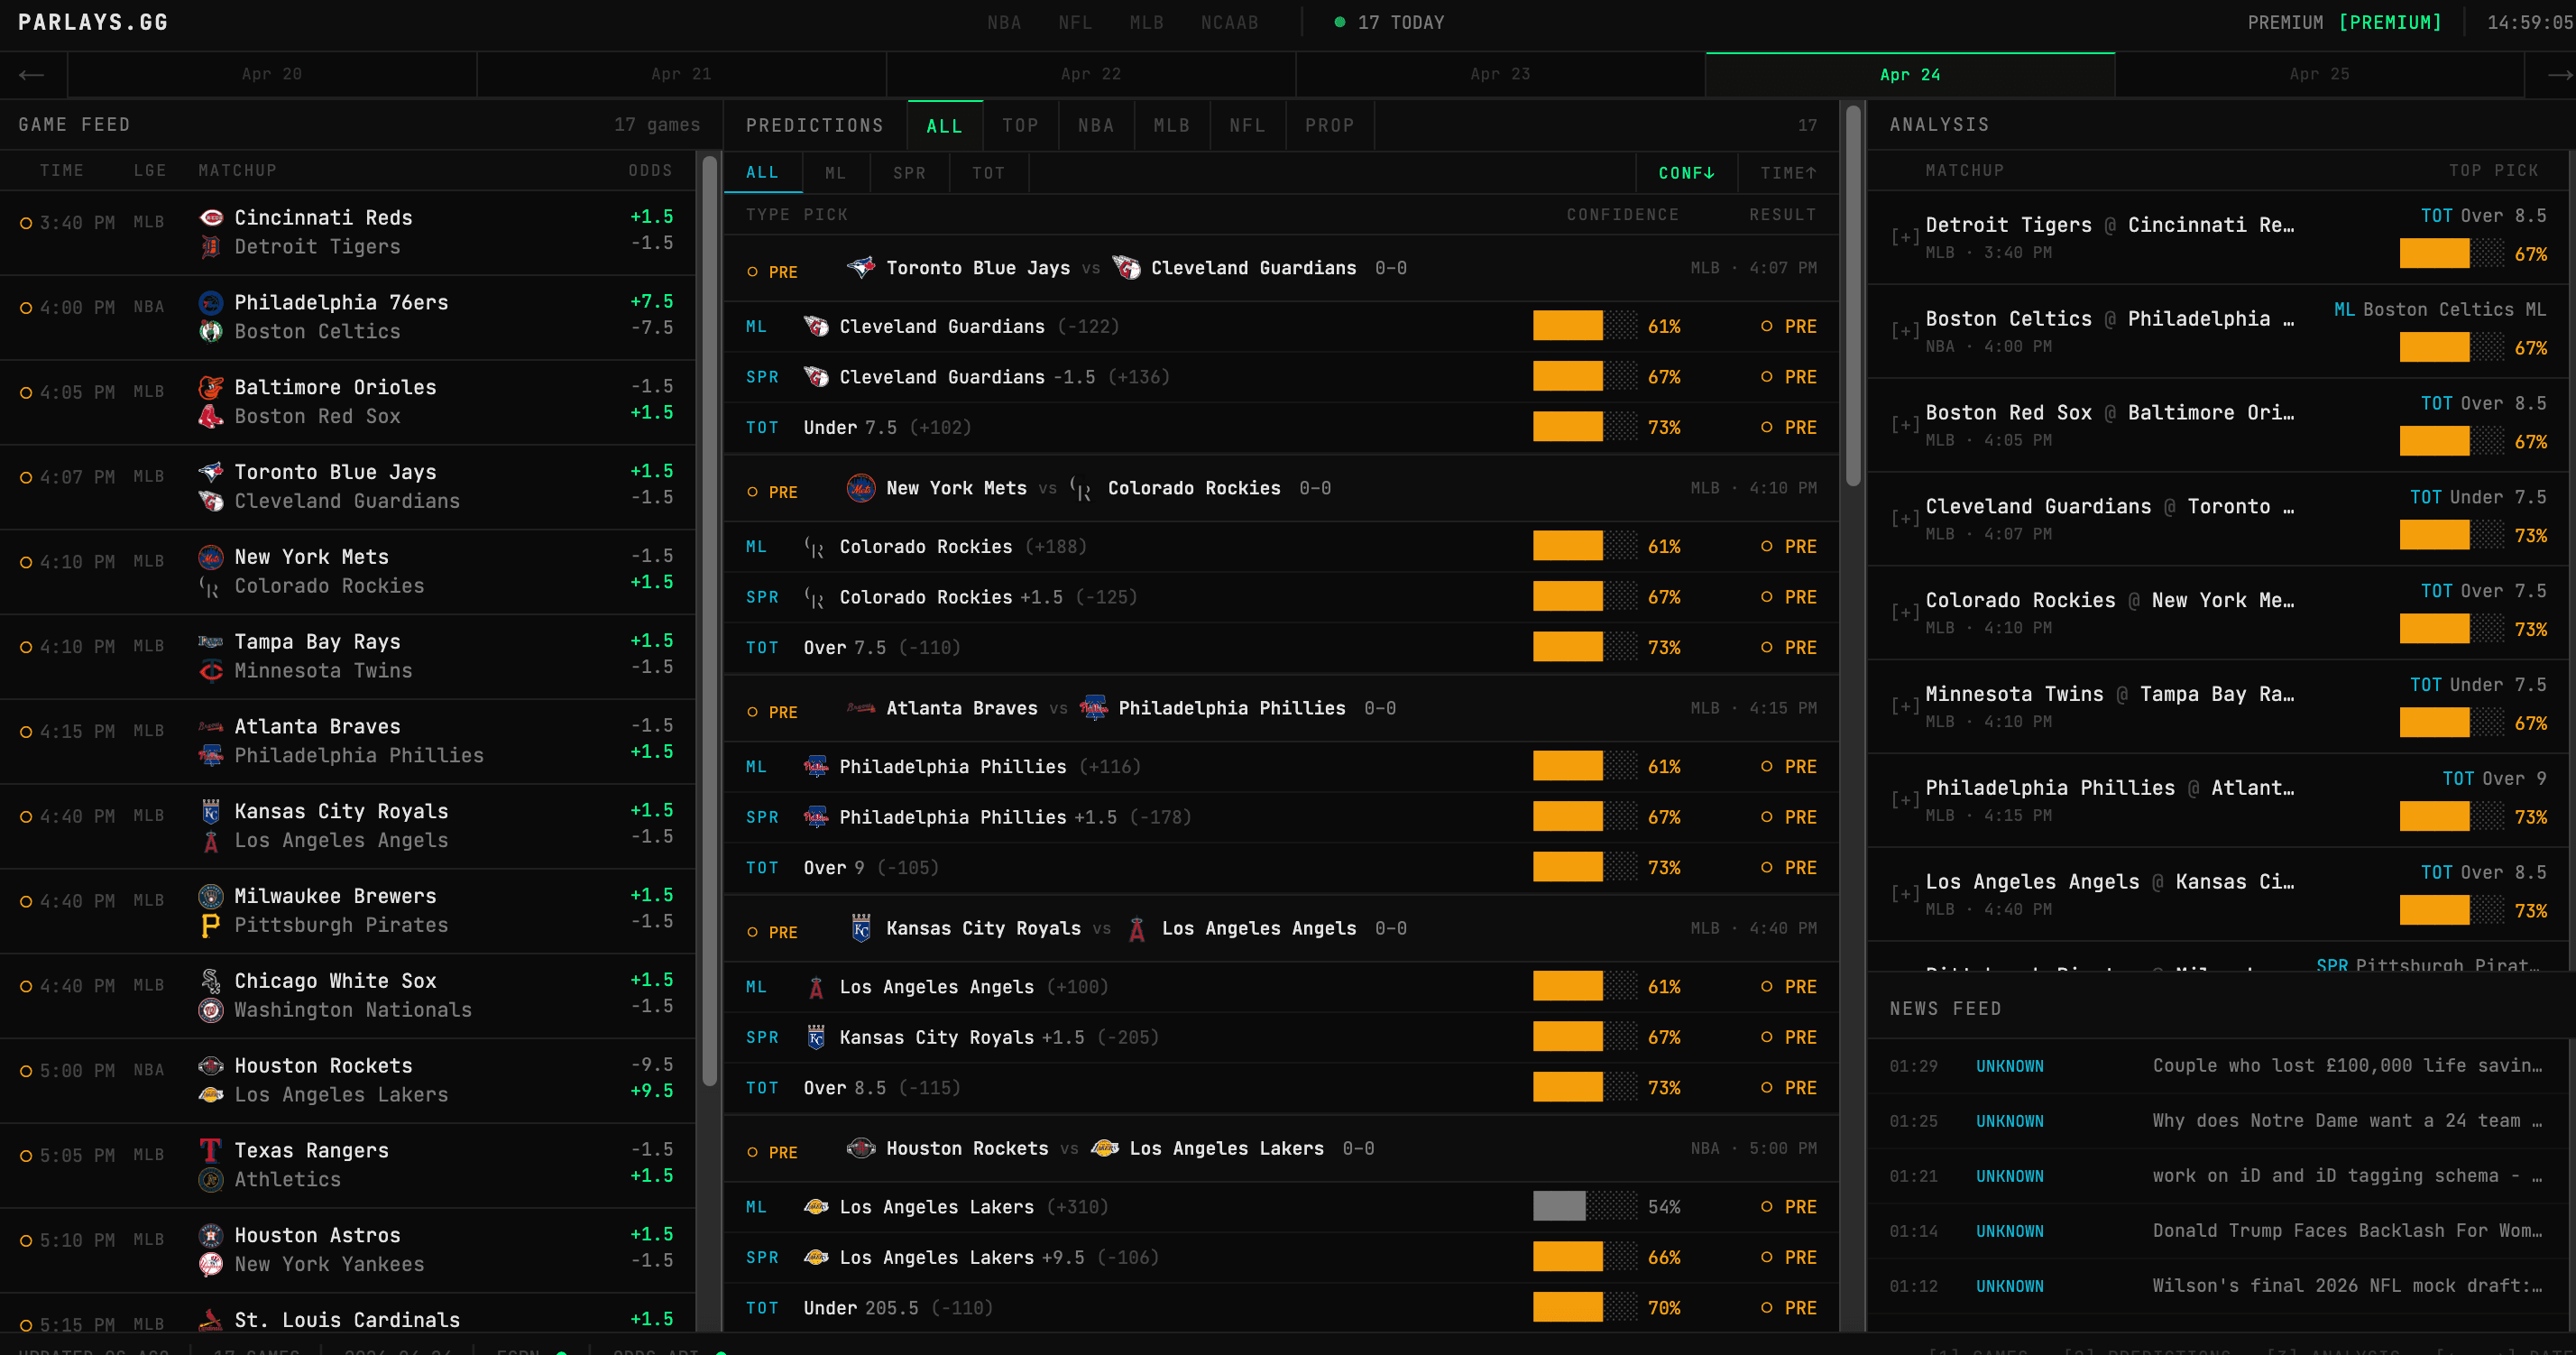Viewport: 2576px width, 1355px height.
Task: Click the Texas Rangers logo
Action: point(210,1151)
